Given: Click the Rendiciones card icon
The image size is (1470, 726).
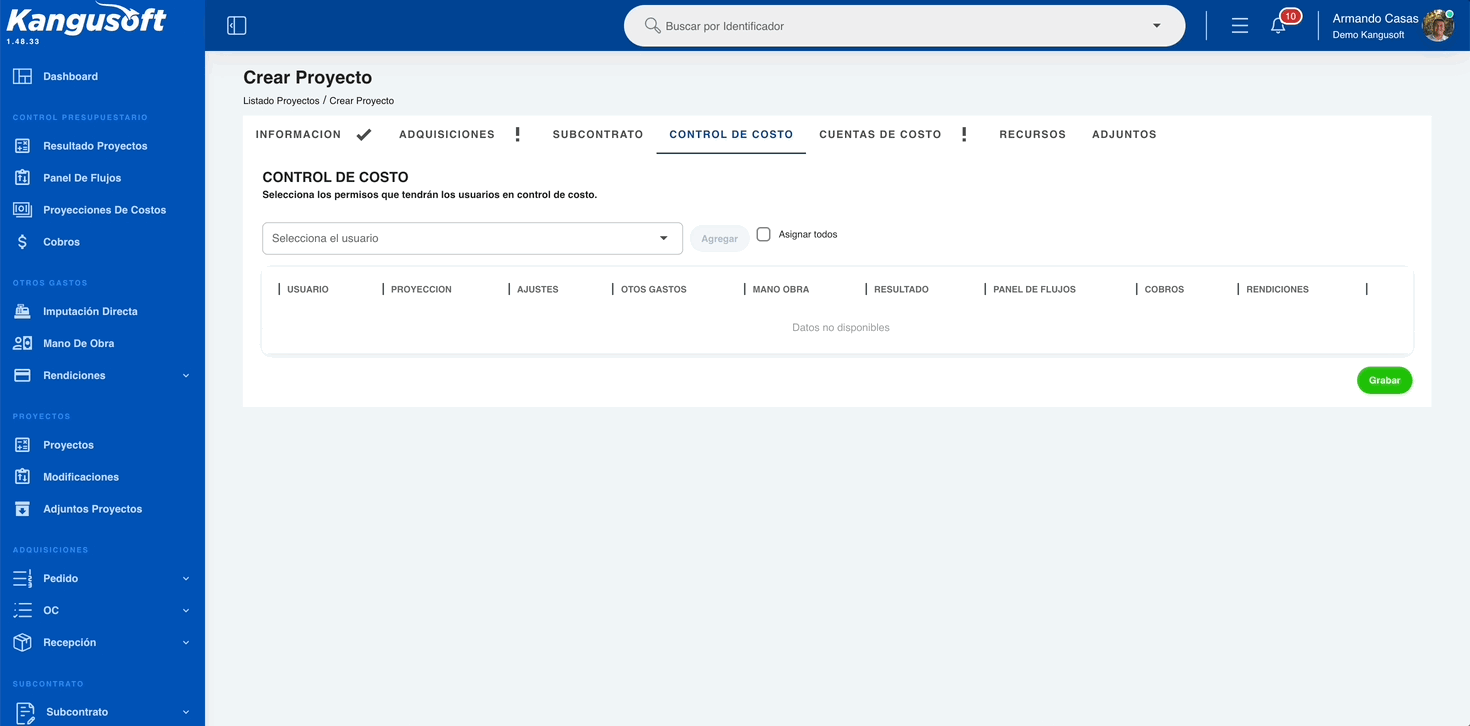Looking at the screenshot, I should coord(22,375).
